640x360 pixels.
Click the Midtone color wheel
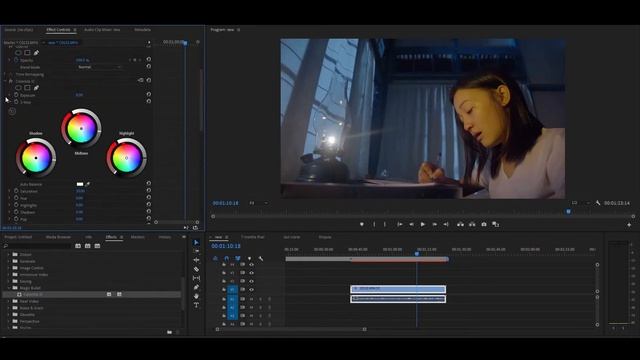coord(81,128)
